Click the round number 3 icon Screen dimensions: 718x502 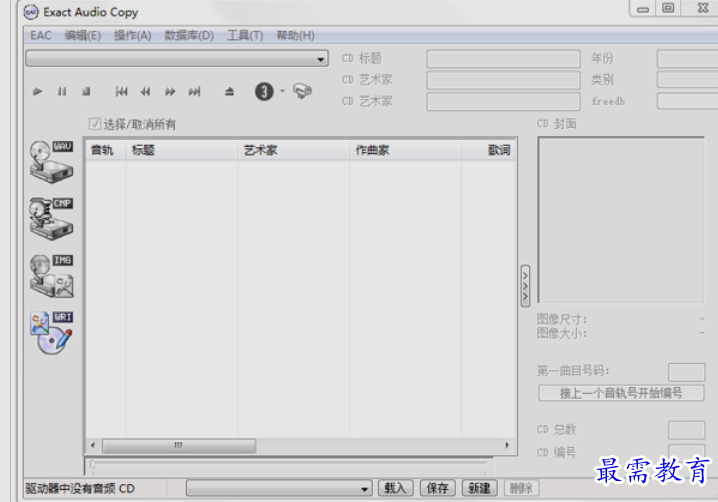[x=264, y=92]
